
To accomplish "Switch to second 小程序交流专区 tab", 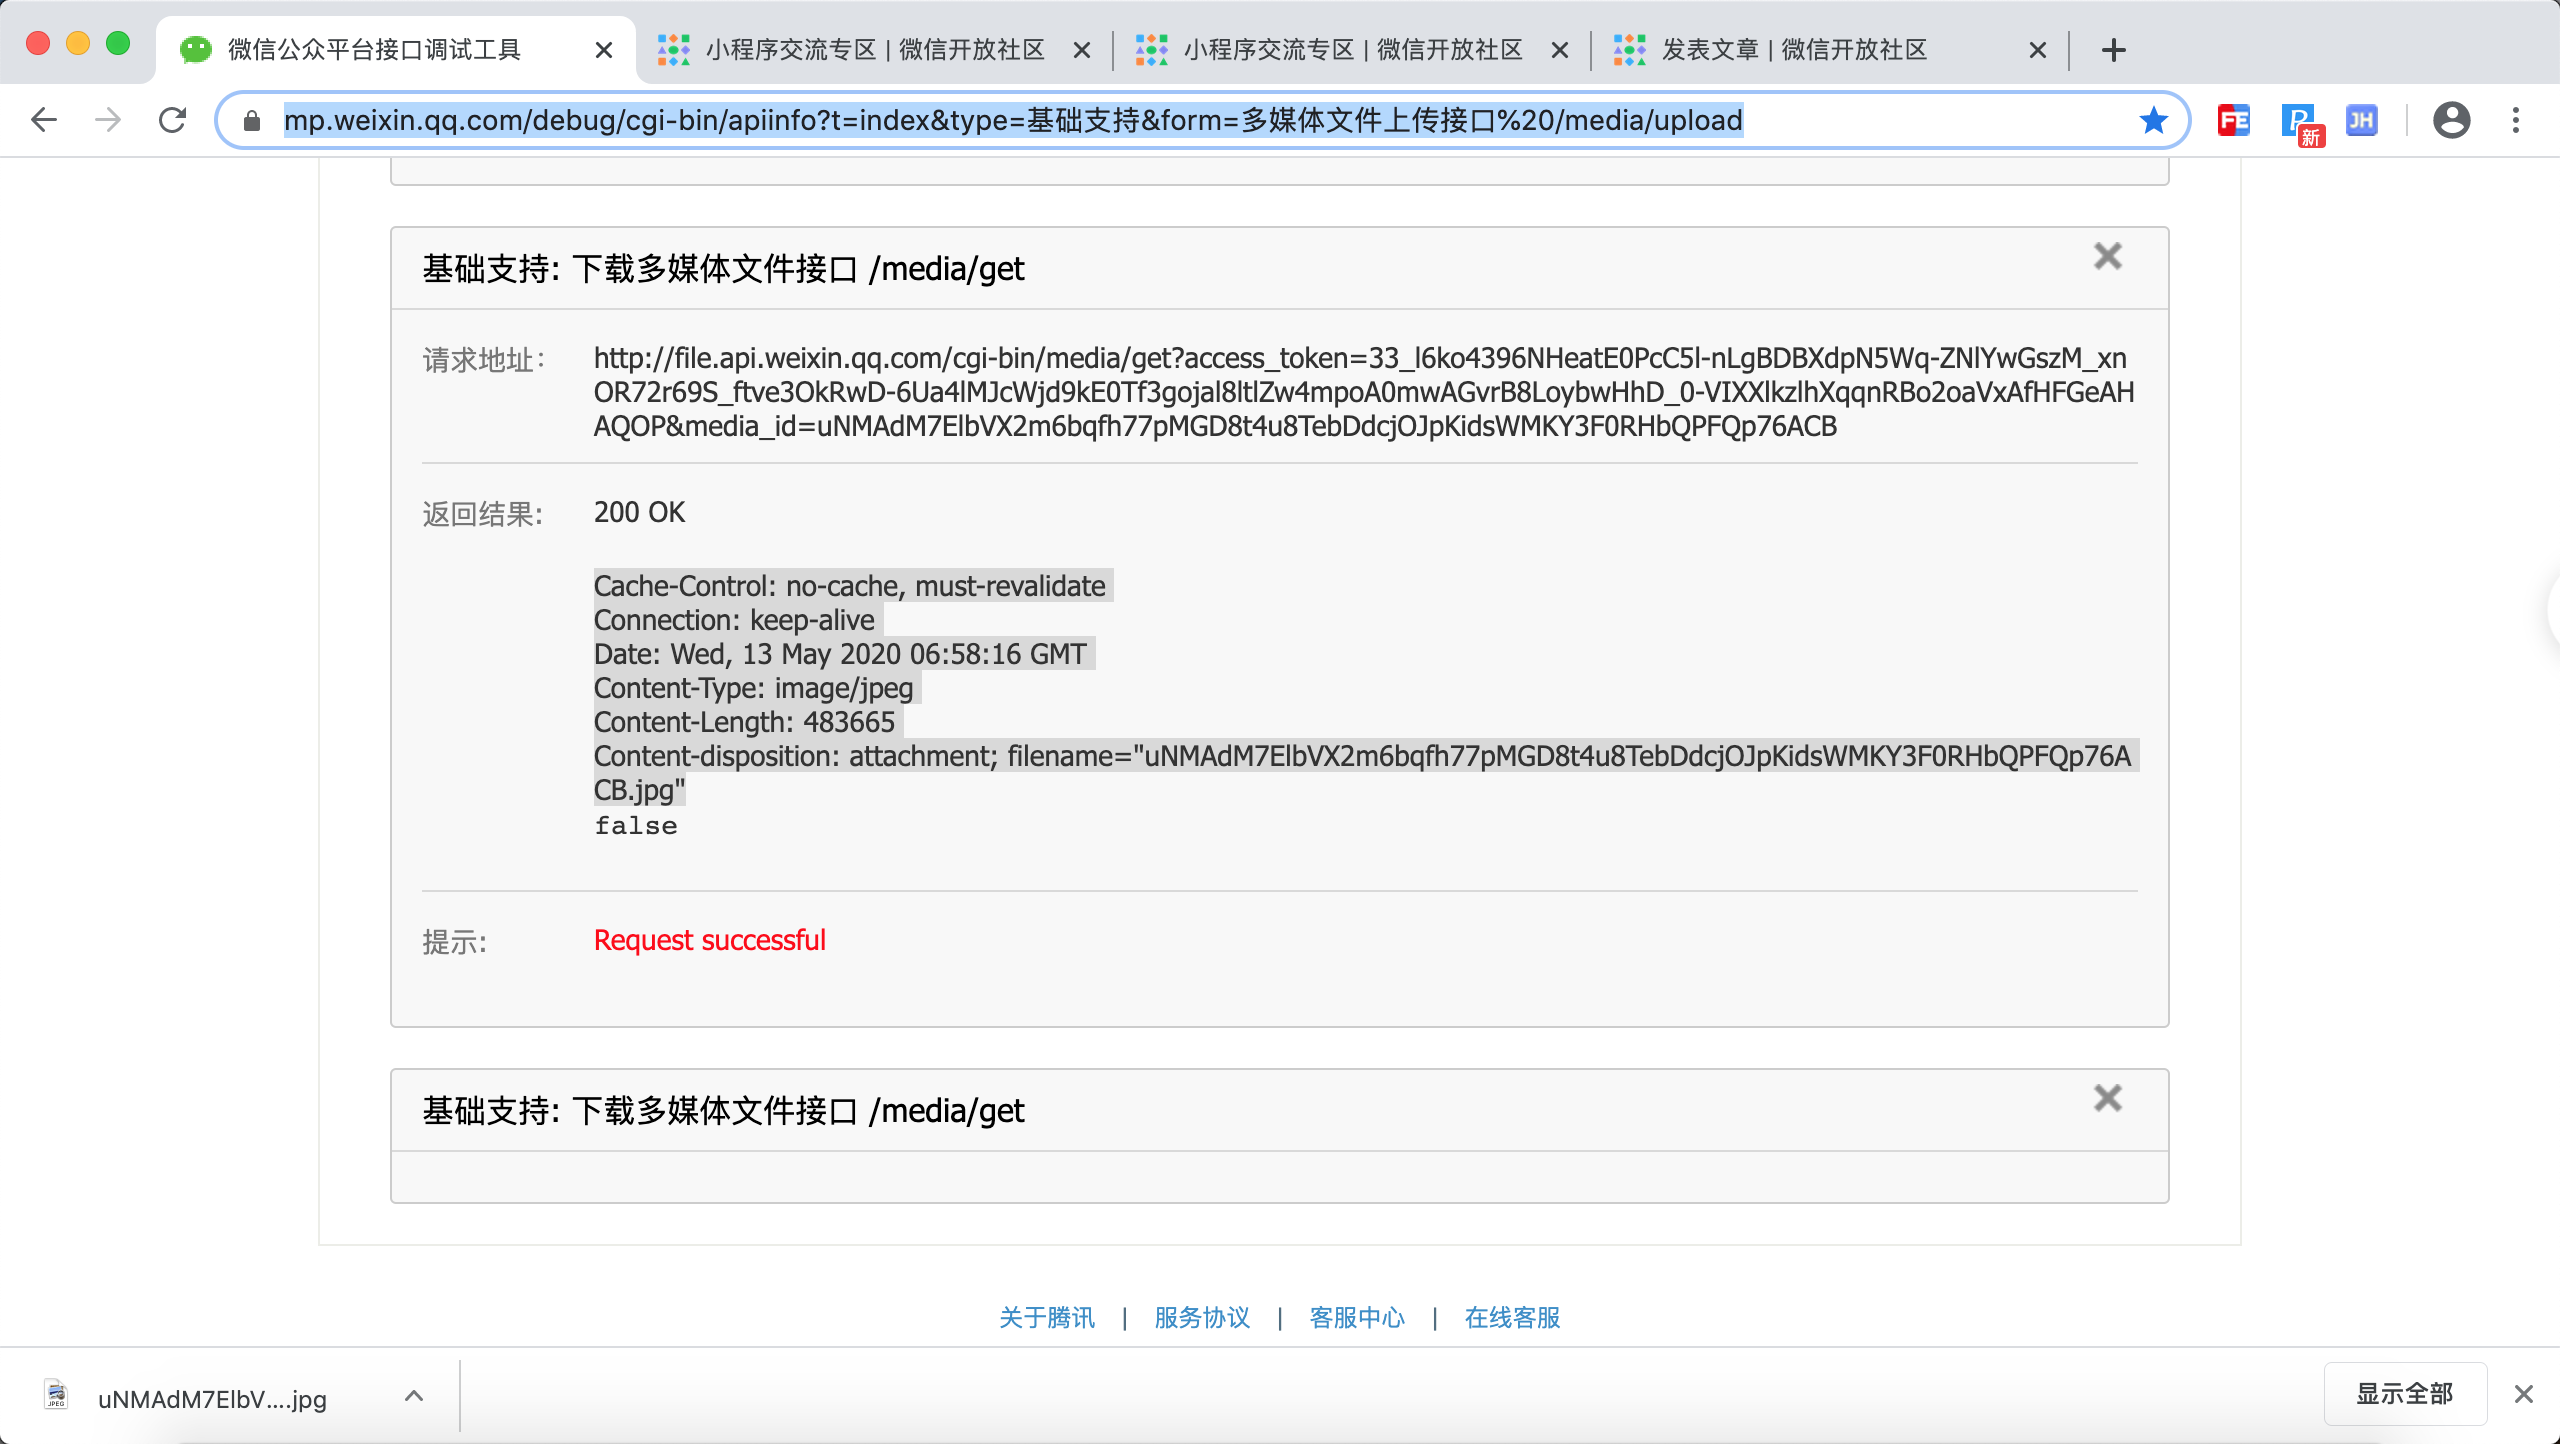I will coord(1352,50).
